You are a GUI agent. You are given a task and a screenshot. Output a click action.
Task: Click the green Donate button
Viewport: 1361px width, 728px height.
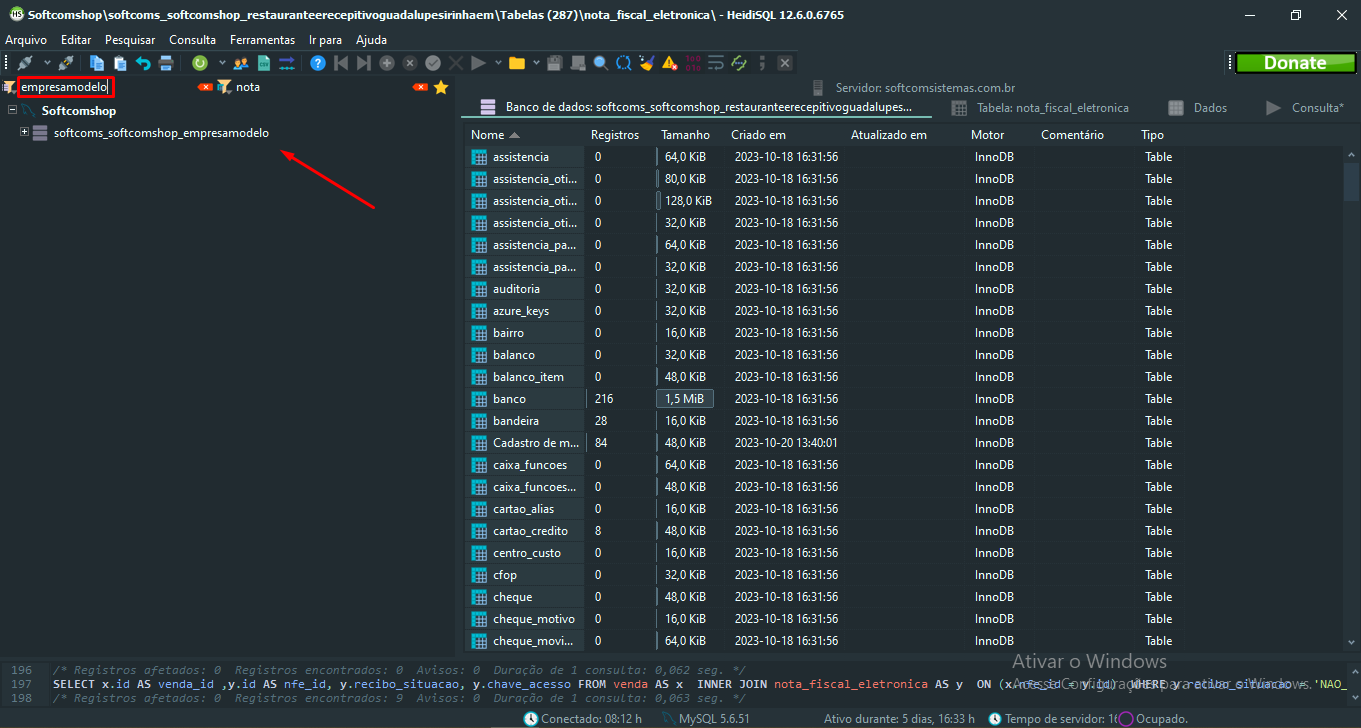[1294, 63]
